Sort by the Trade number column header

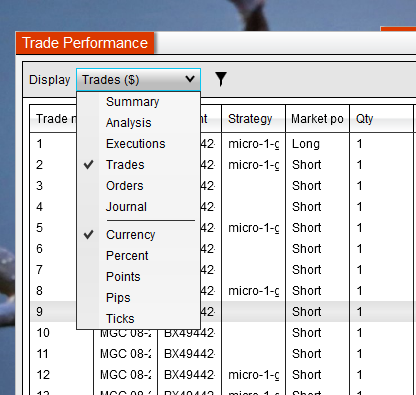pos(53,119)
